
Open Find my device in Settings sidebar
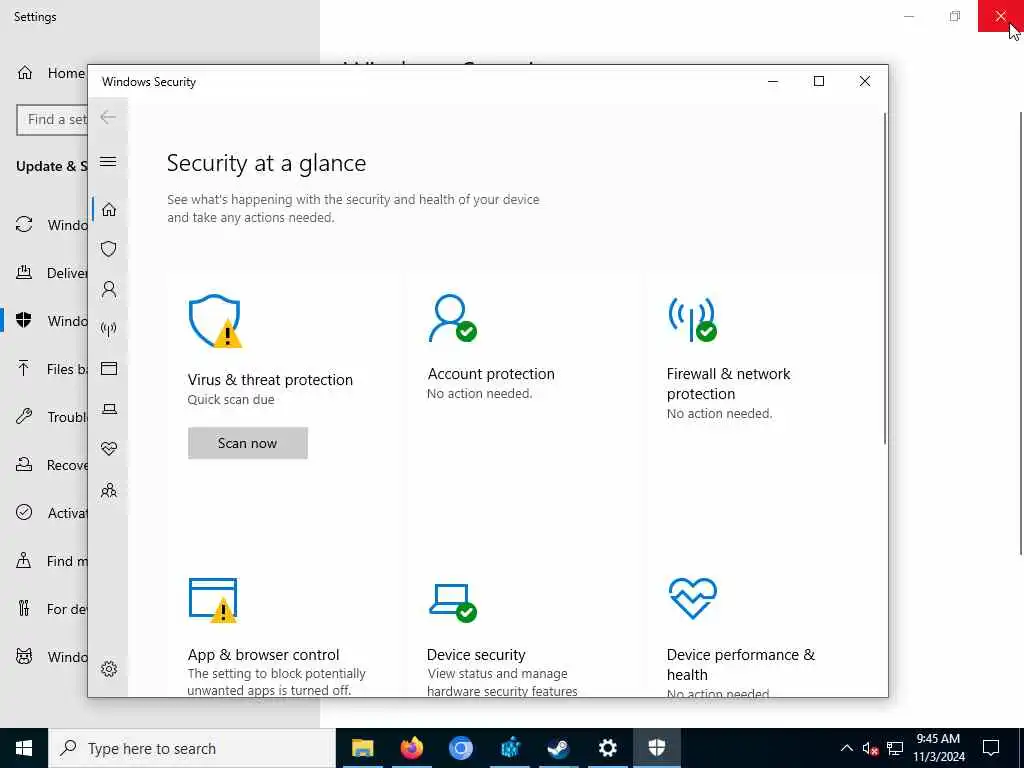[x=51, y=561]
